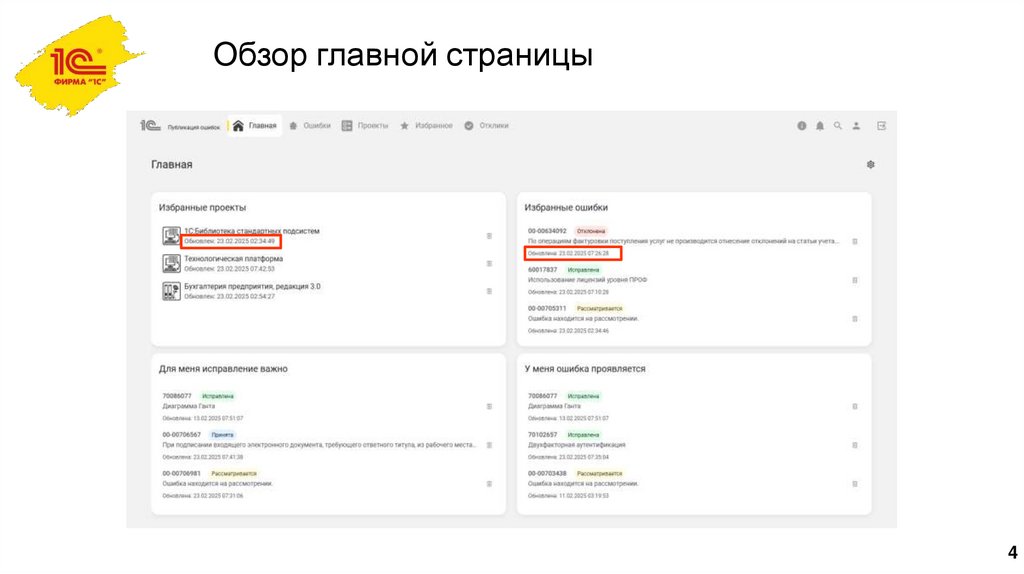Open the Главная home tab
The width and height of the screenshot is (1024, 574).
click(x=255, y=125)
